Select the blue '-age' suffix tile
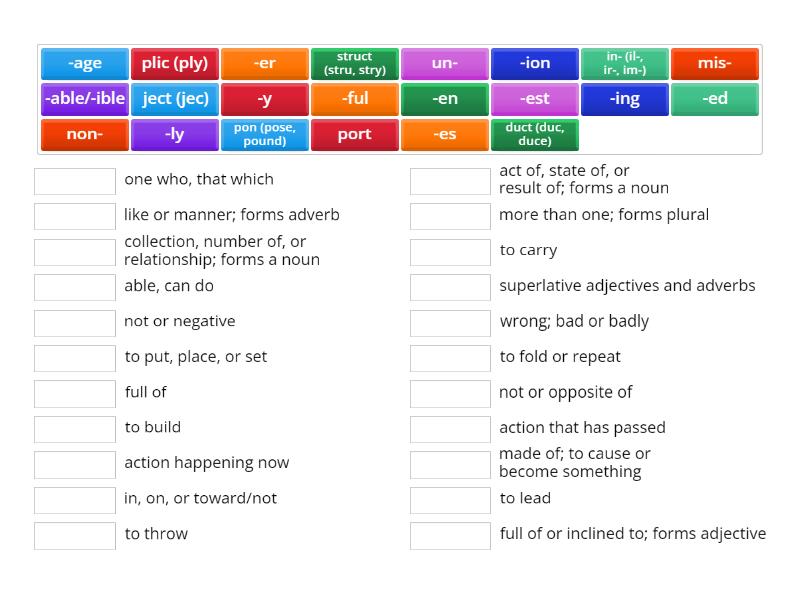Screen dimensions: 800x600 pos(85,64)
